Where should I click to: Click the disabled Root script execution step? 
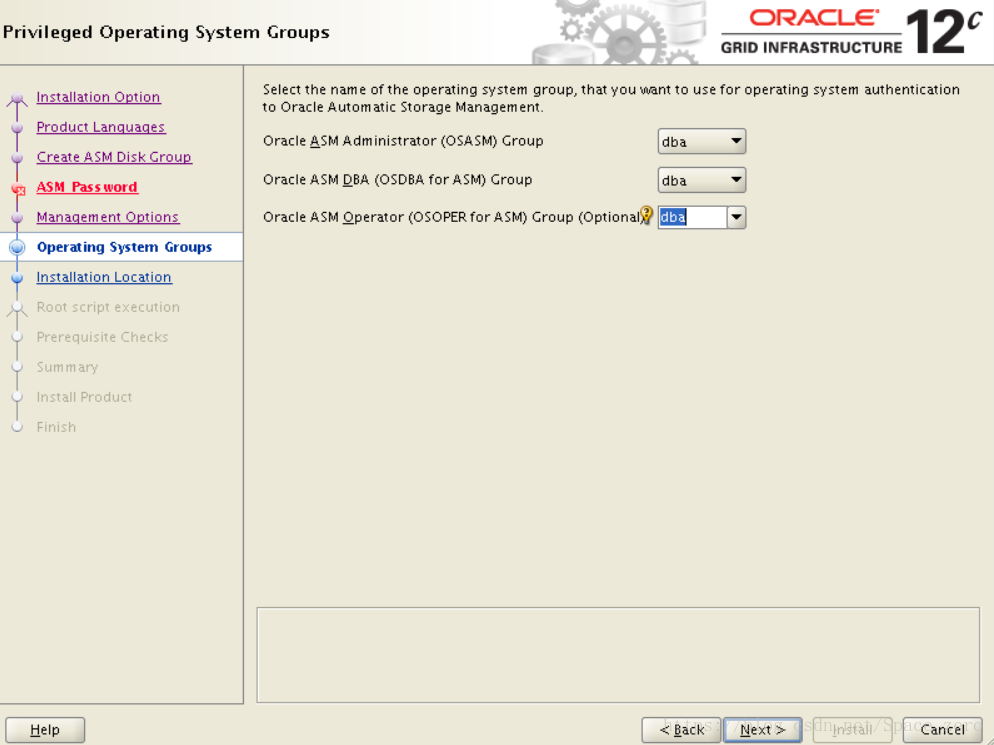[108, 307]
